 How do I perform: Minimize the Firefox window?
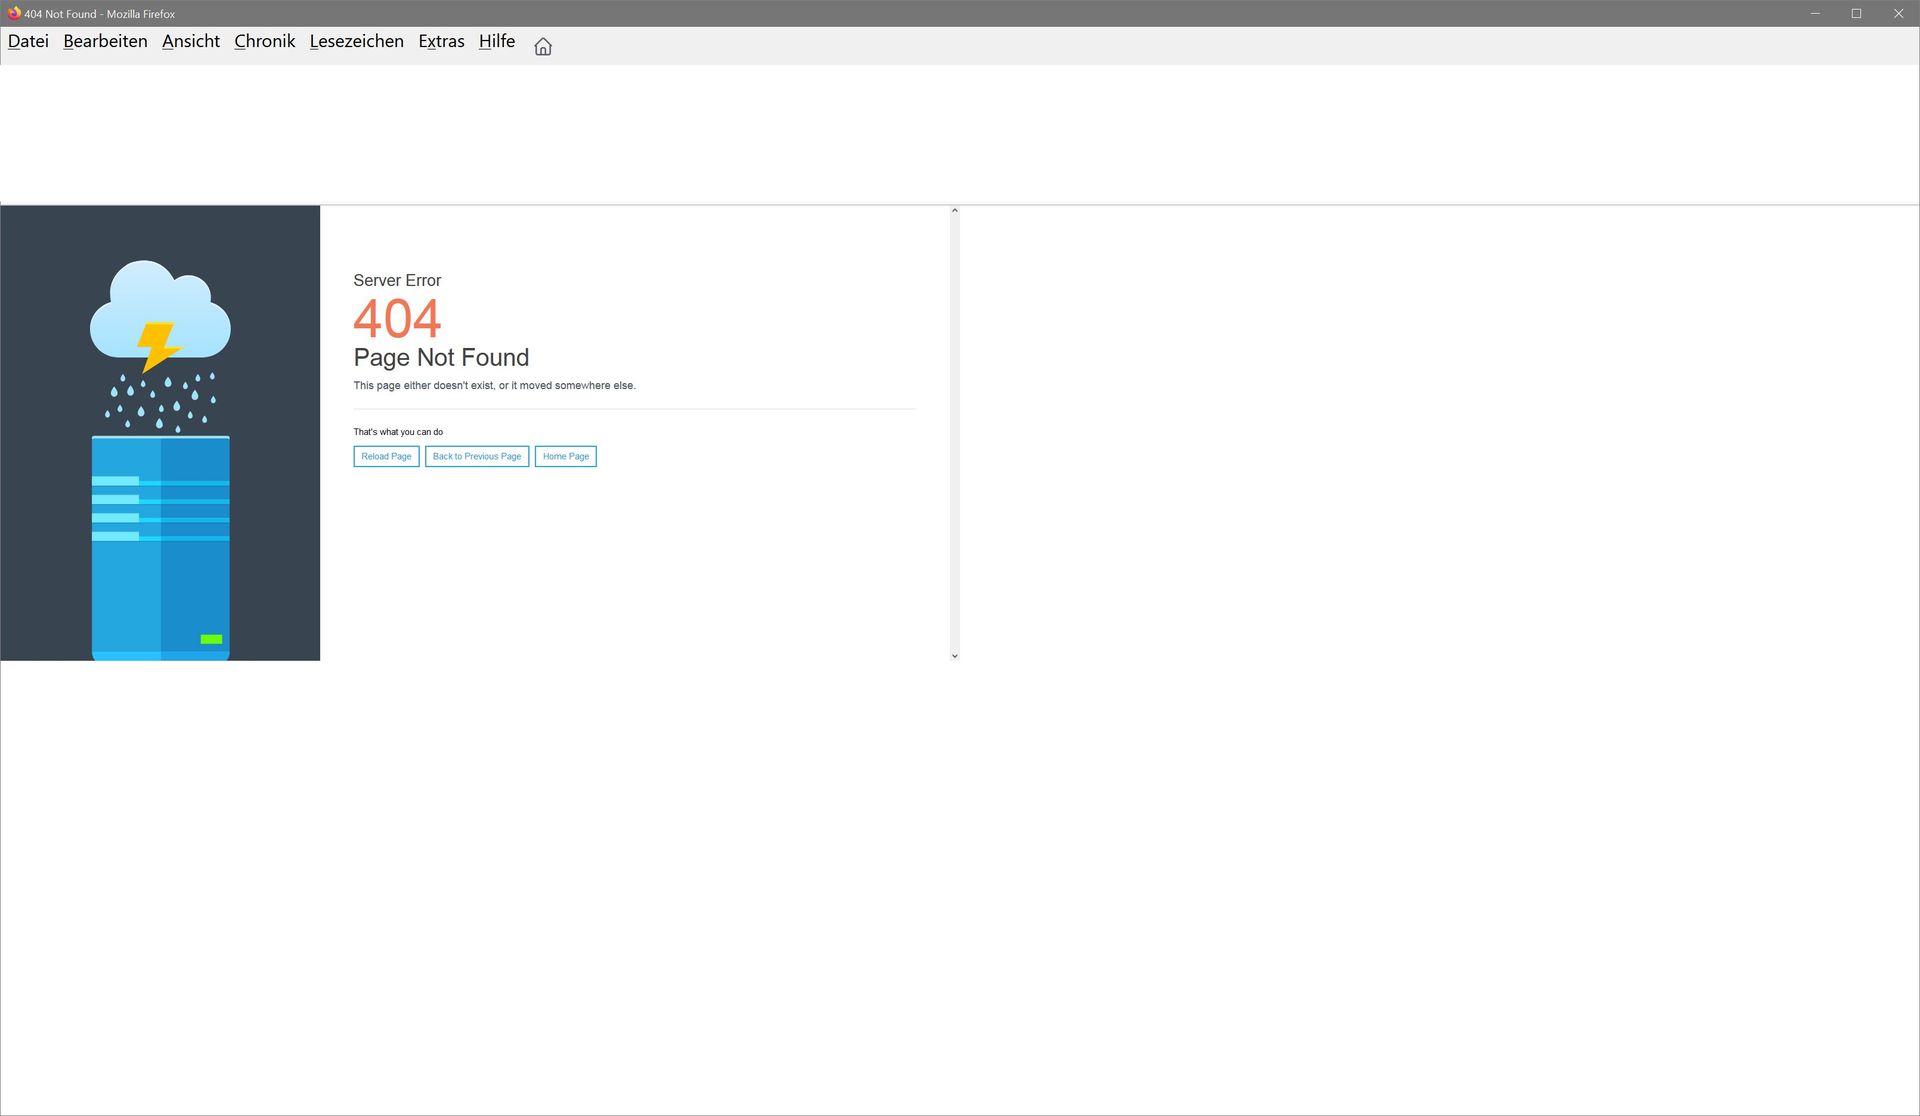click(x=1814, y=13)
